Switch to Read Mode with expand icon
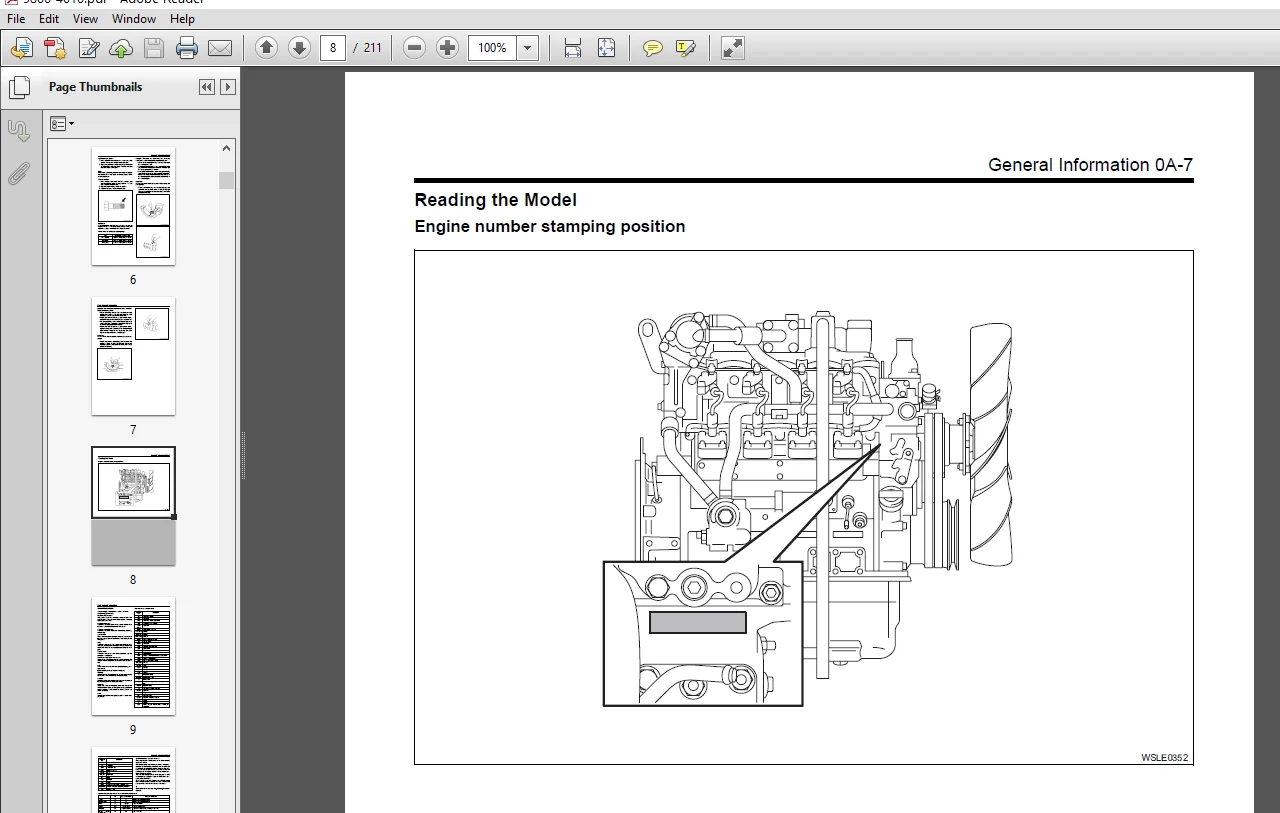 [733, 48]
